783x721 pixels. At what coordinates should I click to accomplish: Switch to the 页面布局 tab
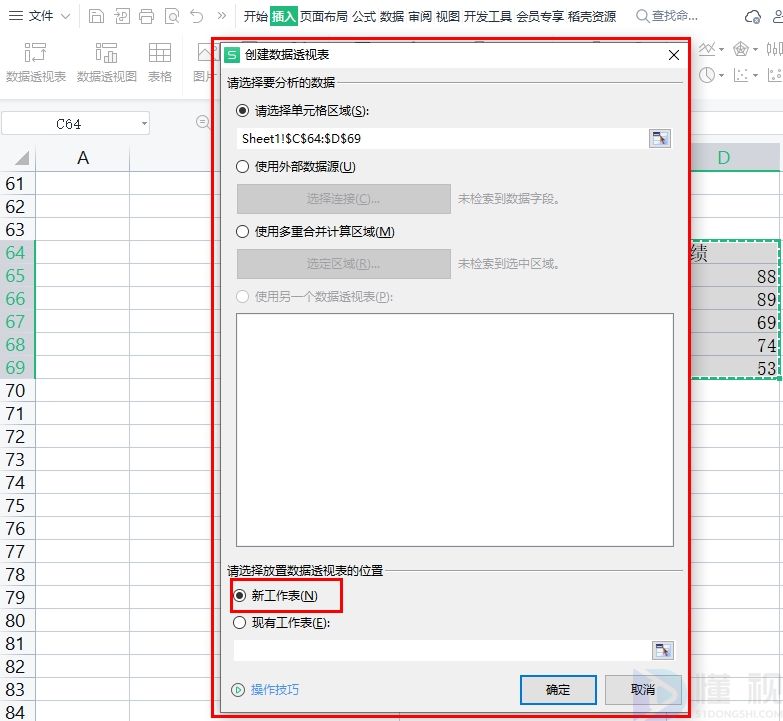point(324,16)
